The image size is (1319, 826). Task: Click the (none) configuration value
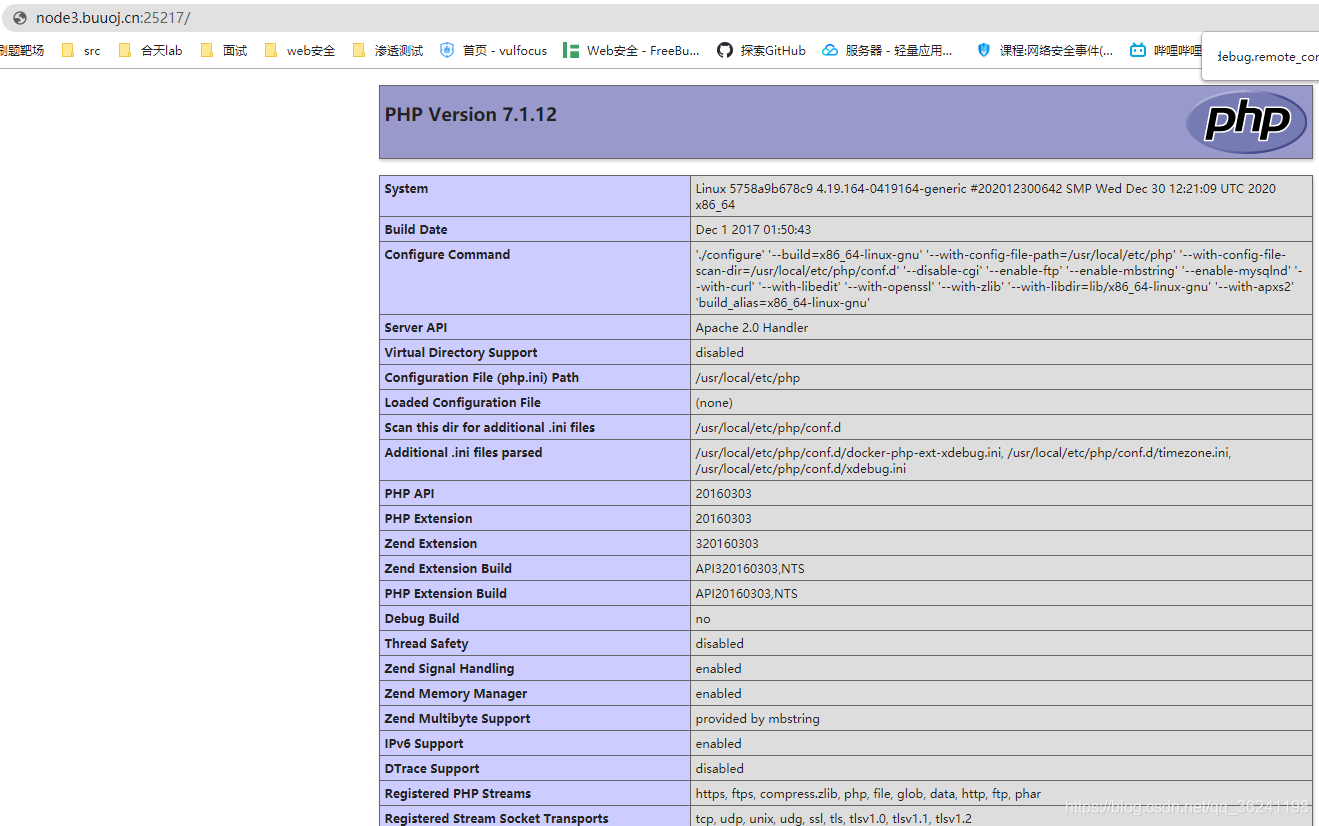pos(714,403)
